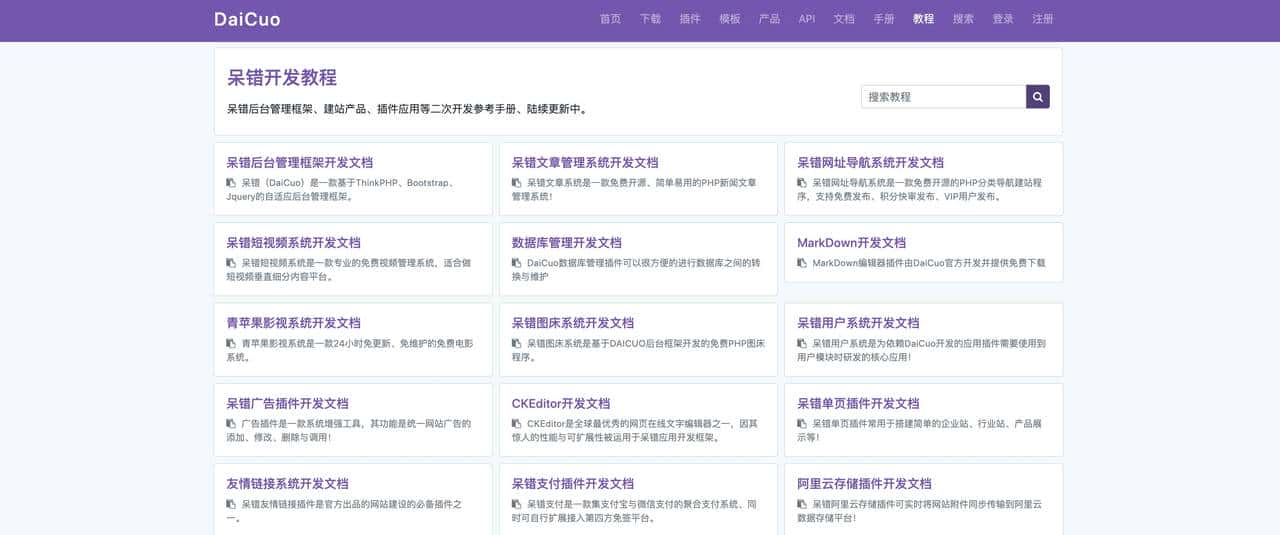Open 阿里云存储插件开发文档 link

[864, 483]
